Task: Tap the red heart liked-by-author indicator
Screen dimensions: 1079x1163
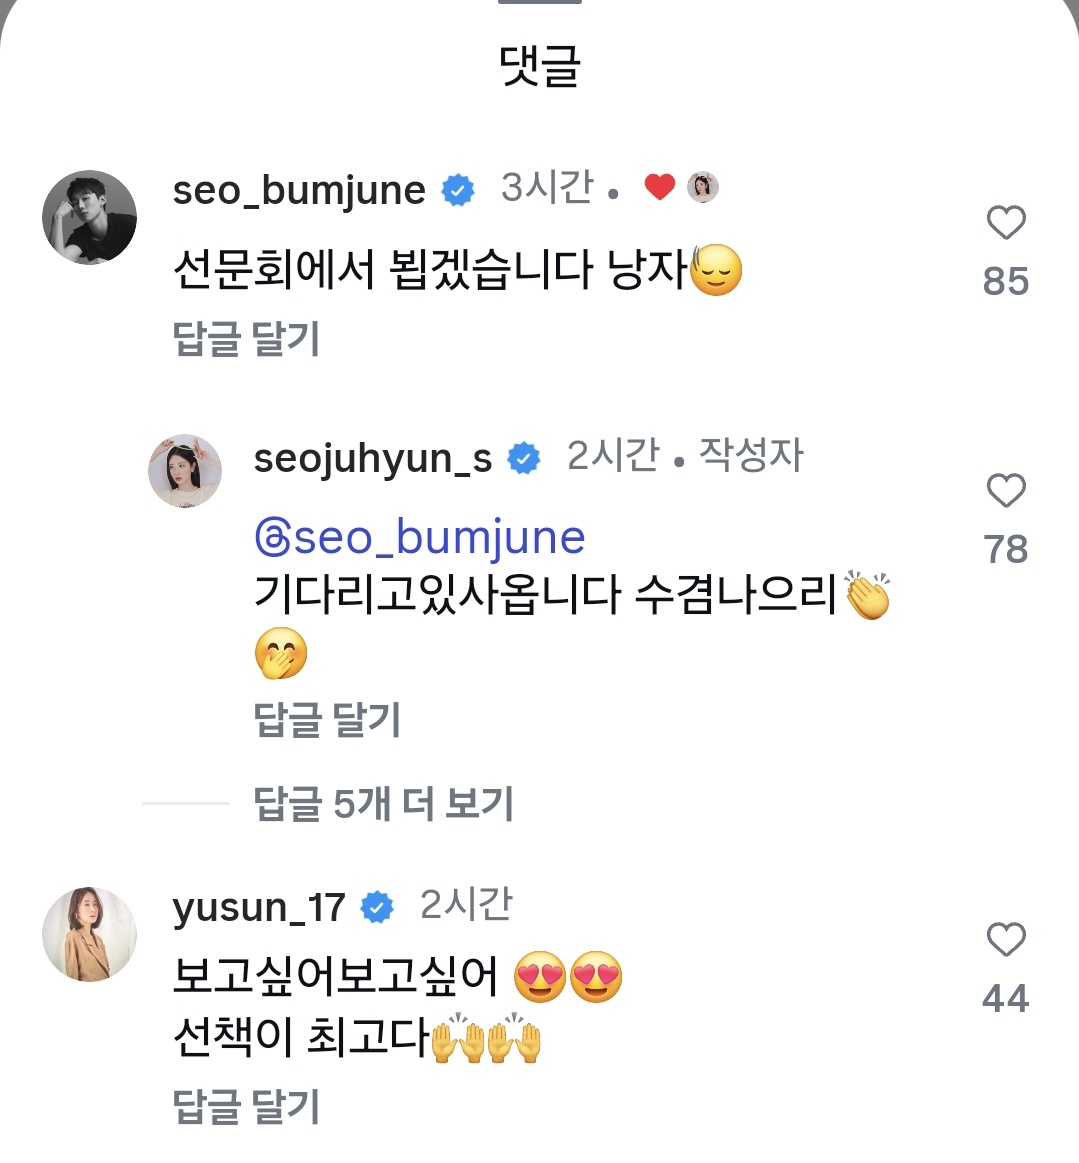Action: coord(659,187)
